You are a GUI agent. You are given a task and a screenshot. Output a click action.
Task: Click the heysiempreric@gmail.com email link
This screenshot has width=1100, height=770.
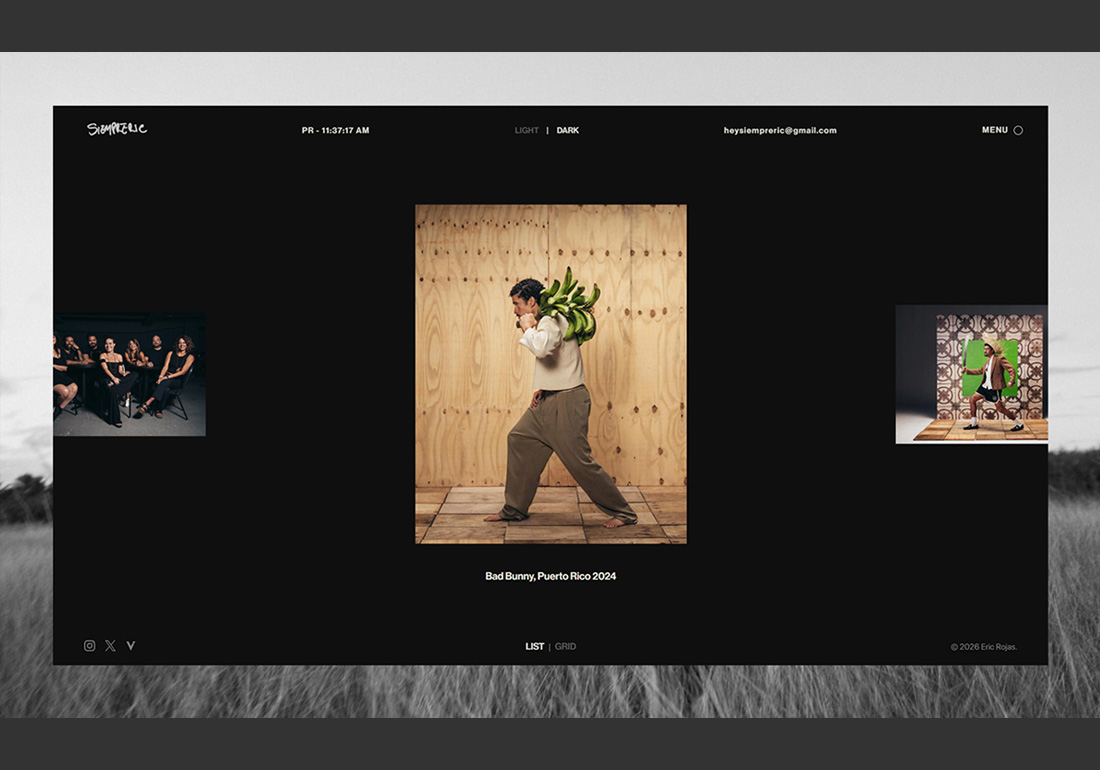click(780, 130)
